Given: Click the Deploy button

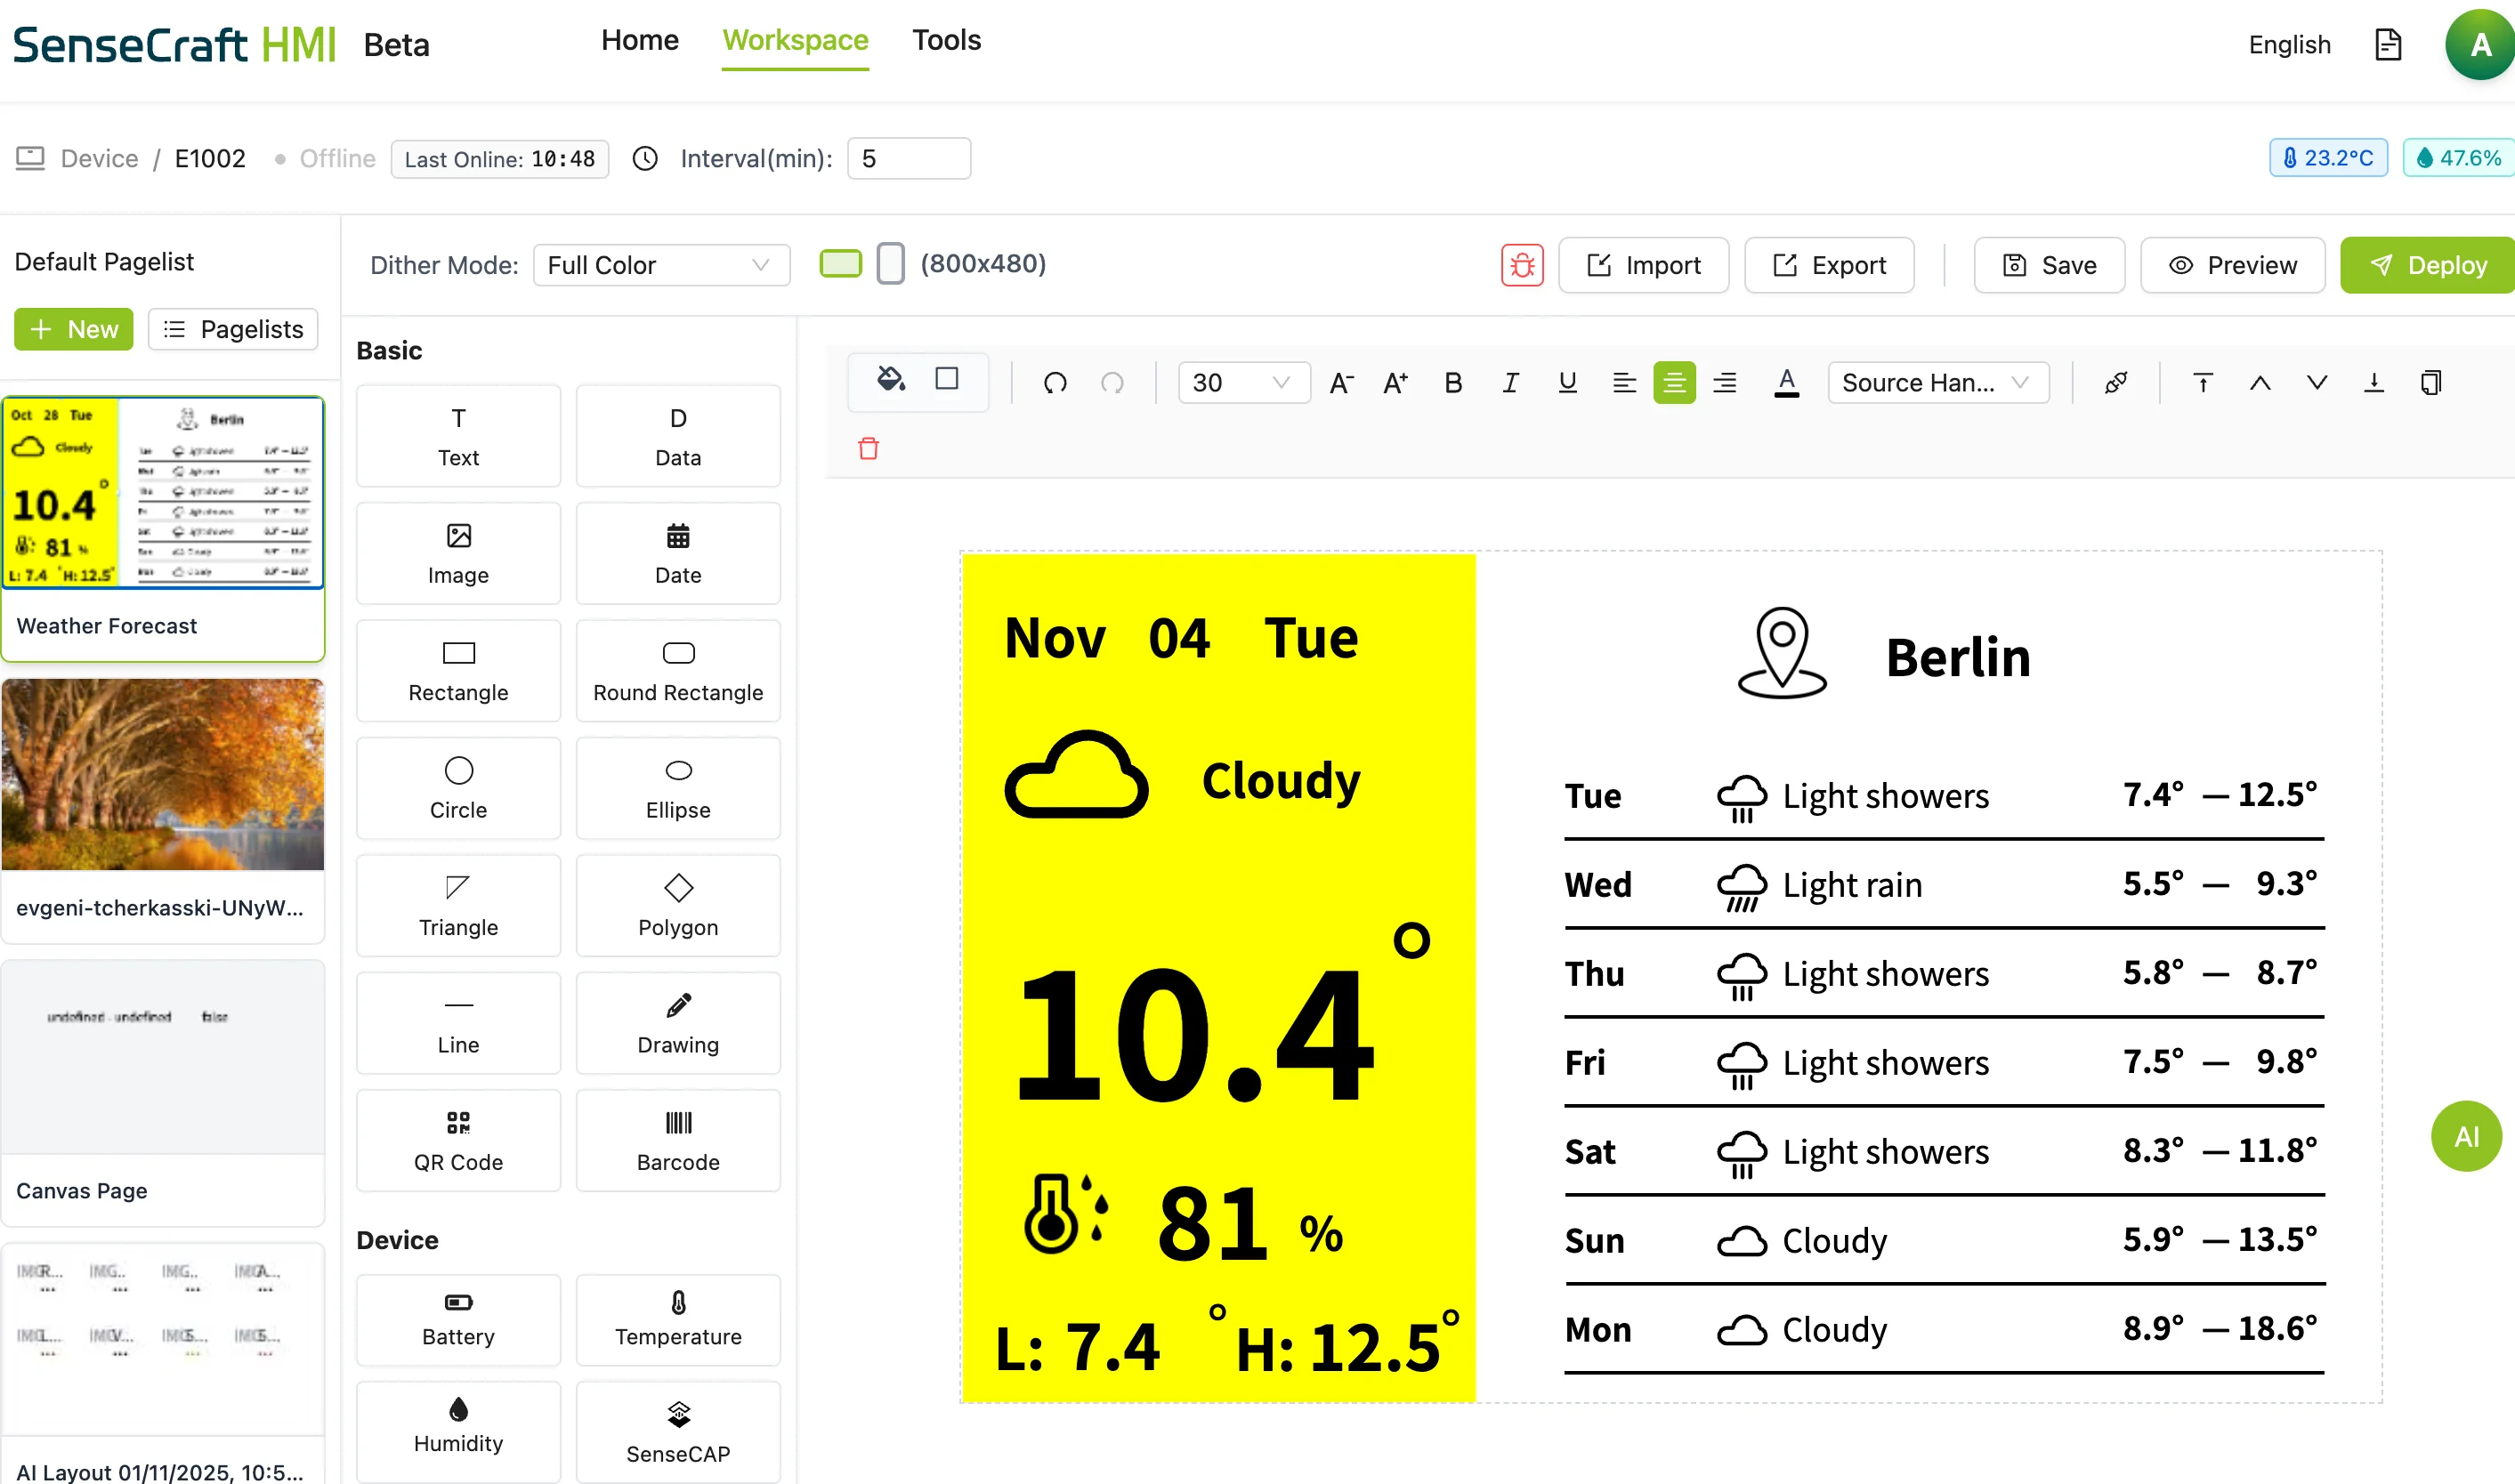Looking at the screenshot, I should pos(2428,265).
